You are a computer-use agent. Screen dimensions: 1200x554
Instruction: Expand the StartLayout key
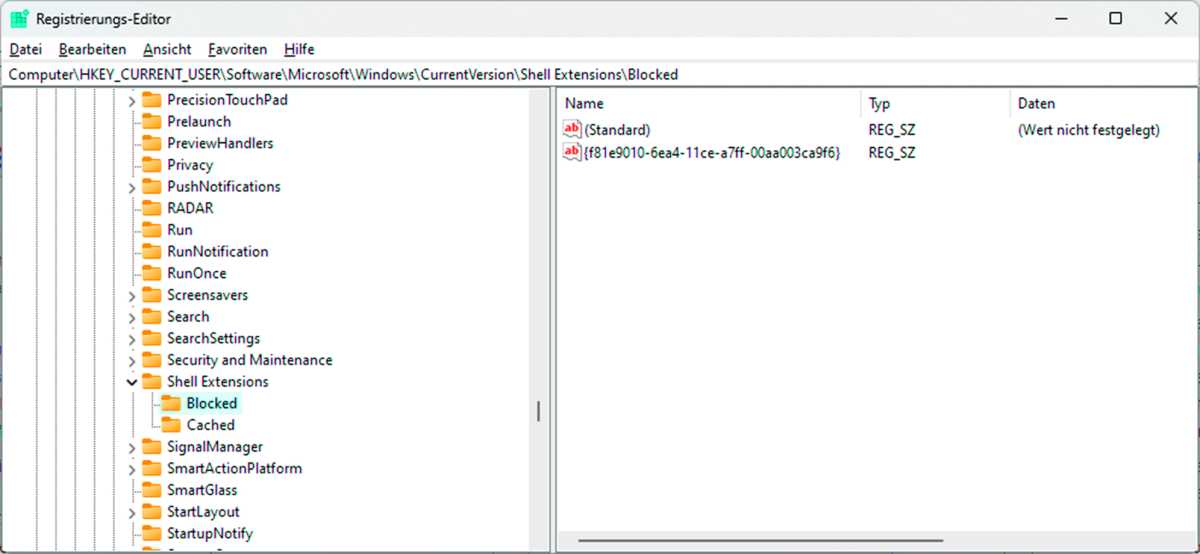click(x=132, y=512)
